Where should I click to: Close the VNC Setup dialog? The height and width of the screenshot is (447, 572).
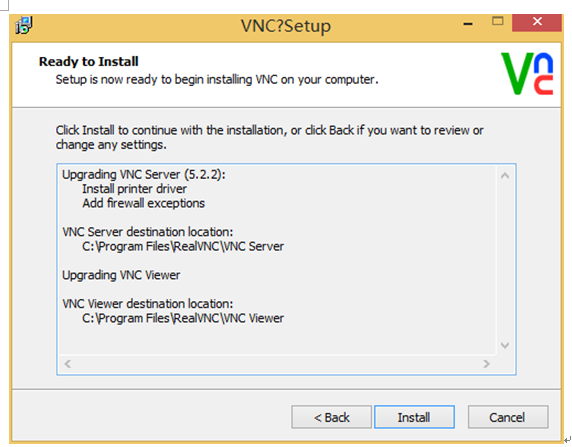[x=537, y=23]
